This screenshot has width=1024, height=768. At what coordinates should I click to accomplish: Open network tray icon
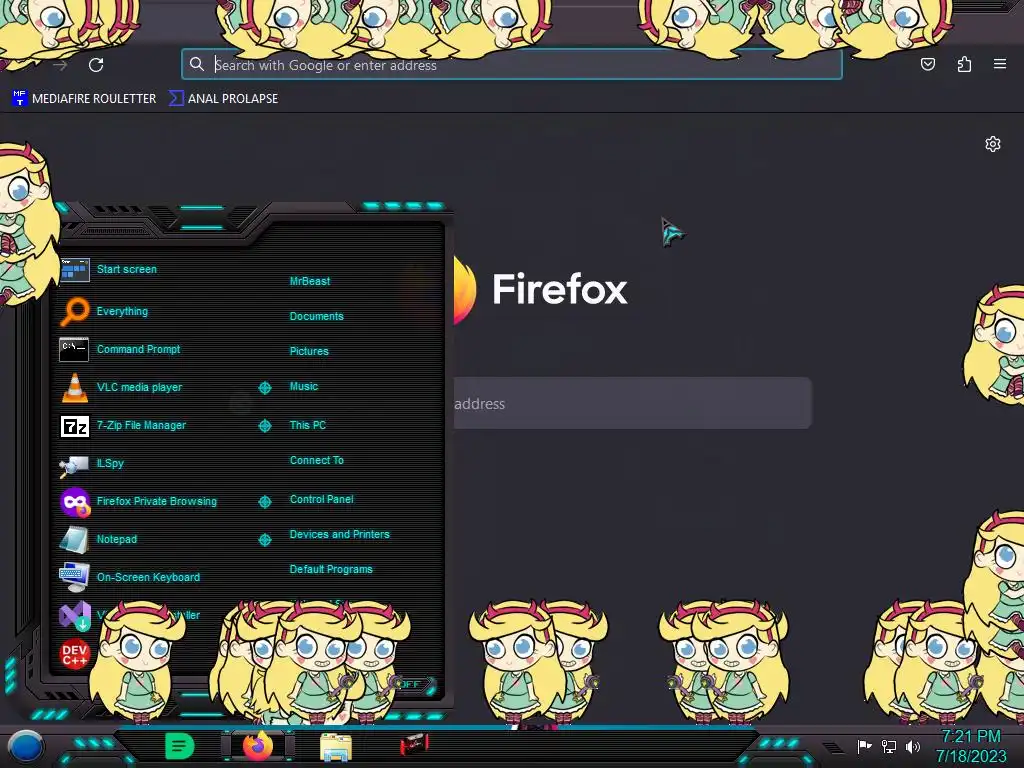[x=889, y=746]
